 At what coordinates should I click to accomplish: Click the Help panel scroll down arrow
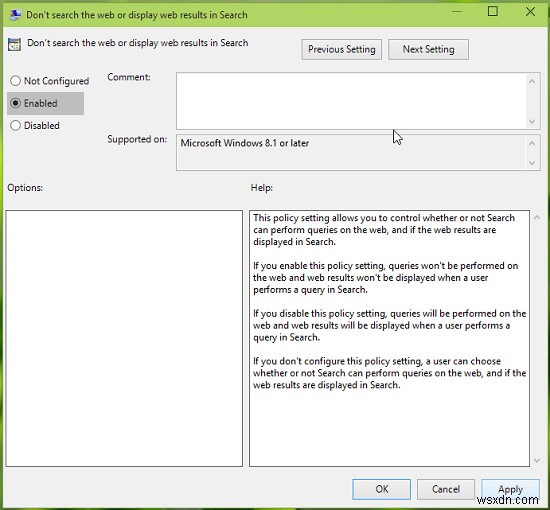tap(537, 460)
